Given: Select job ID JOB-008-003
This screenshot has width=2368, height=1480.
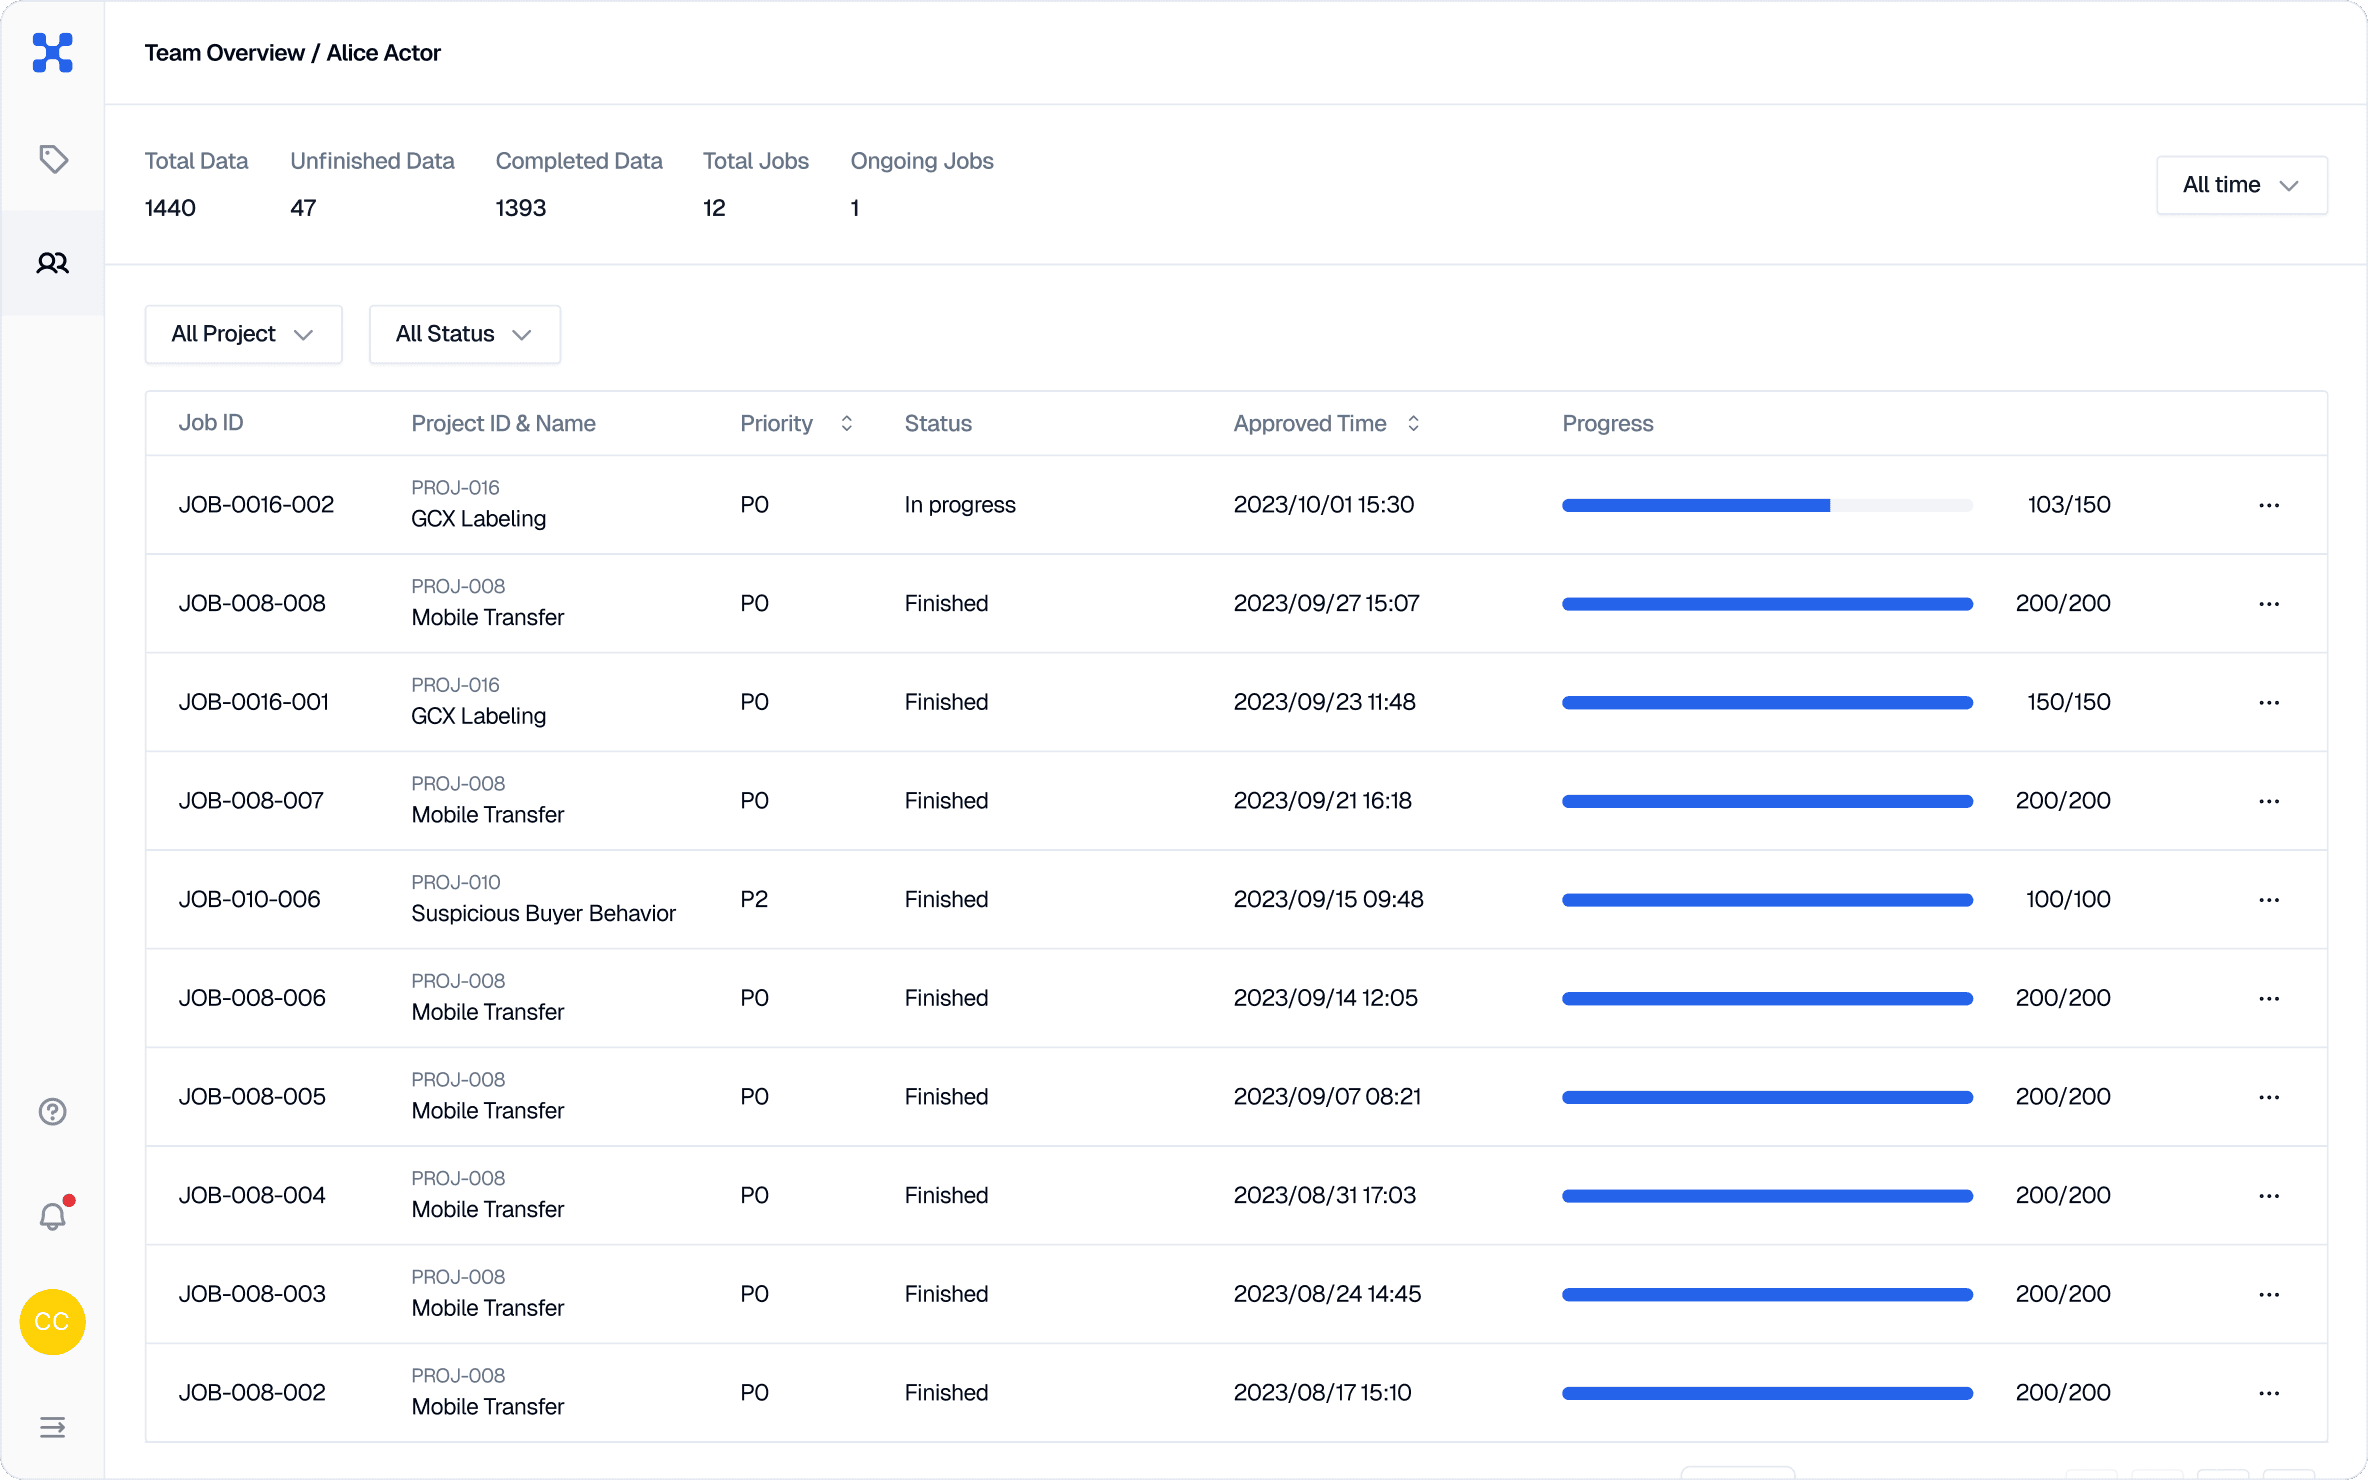Looking at the screenshot, I should tap(252, 1294).
